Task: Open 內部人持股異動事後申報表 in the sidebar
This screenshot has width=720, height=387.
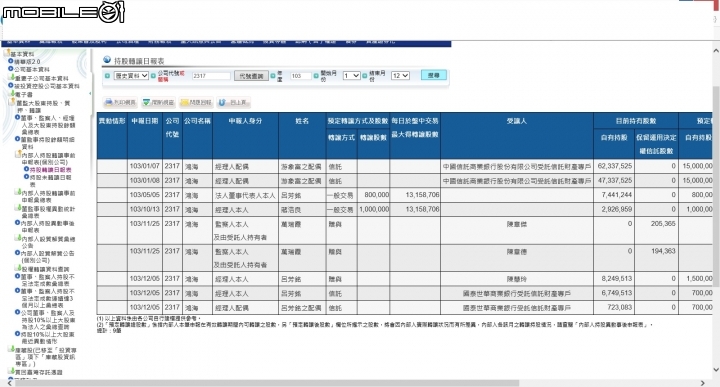Action: (x=47, y=226)
